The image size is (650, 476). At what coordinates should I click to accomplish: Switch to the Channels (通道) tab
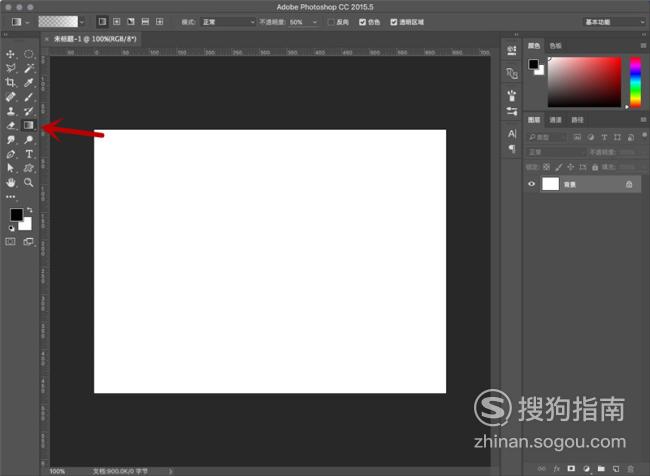tap(555, 120)
